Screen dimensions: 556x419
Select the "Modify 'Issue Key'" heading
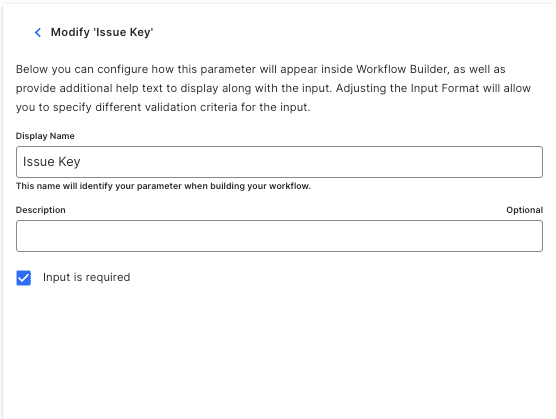(x=102, y=32)
